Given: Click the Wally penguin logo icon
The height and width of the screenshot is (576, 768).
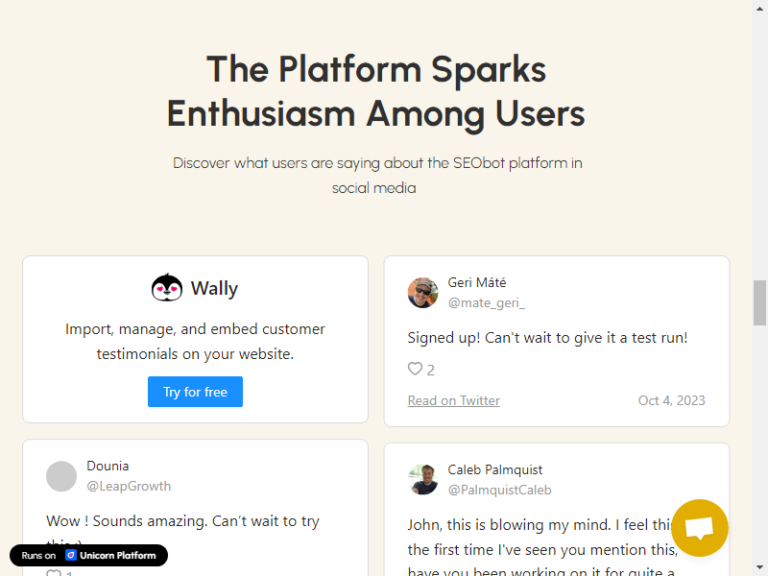Looking at the screenshot, I should (x=167, y=287).
